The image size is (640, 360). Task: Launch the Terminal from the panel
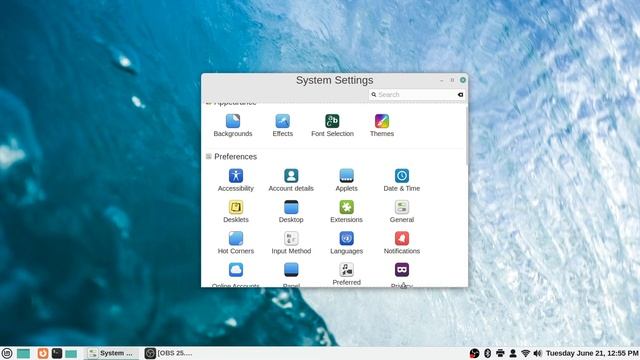57,353
